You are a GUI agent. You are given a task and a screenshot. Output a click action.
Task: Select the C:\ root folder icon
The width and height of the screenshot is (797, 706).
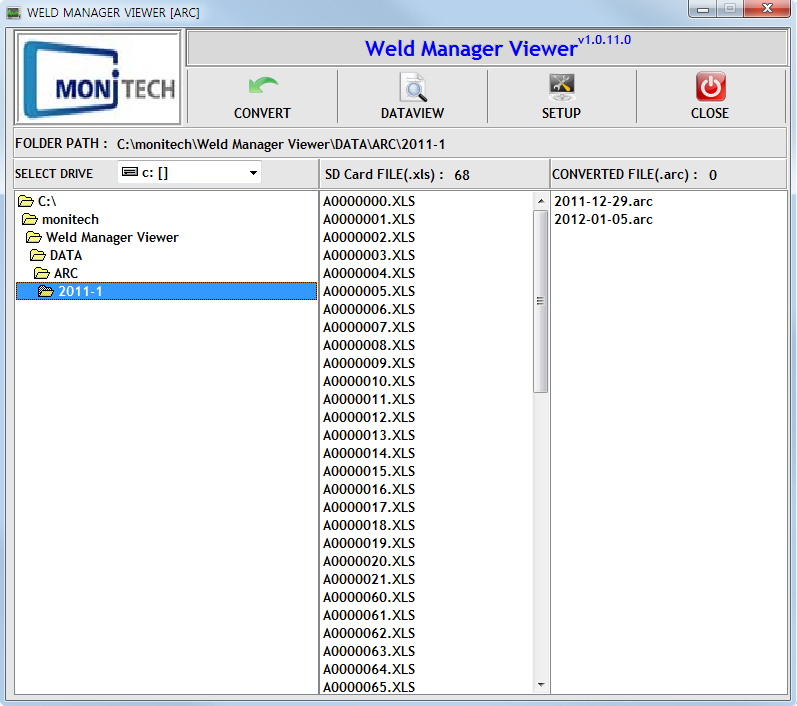(25, 201)
